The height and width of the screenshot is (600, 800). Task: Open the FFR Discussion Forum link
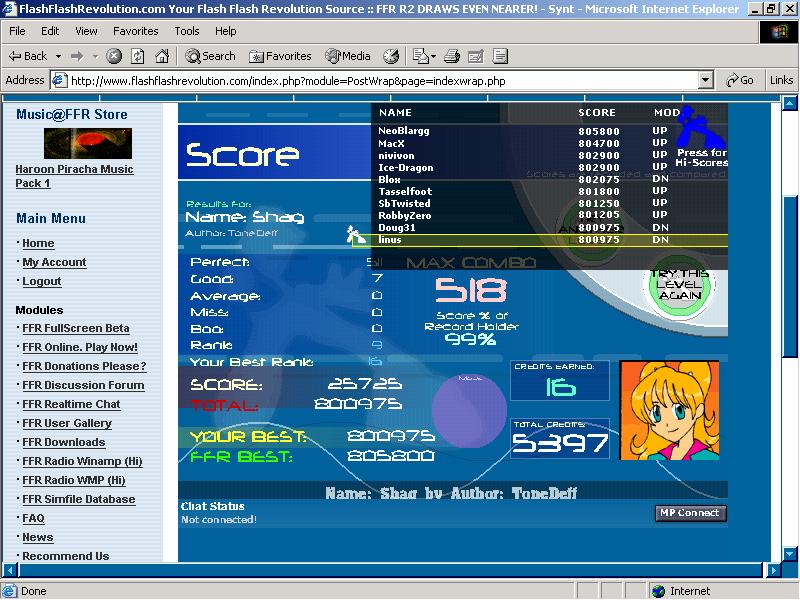click(x=83, y=385)
